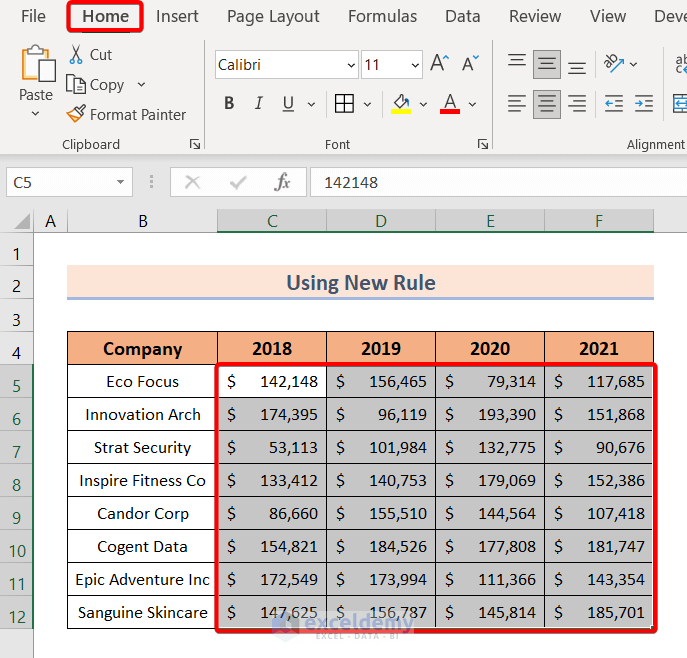Image resolution: width=687 pixels, height=658 pixels.
Task: Click the Paste clipboard icon
Action: (36, 65)
